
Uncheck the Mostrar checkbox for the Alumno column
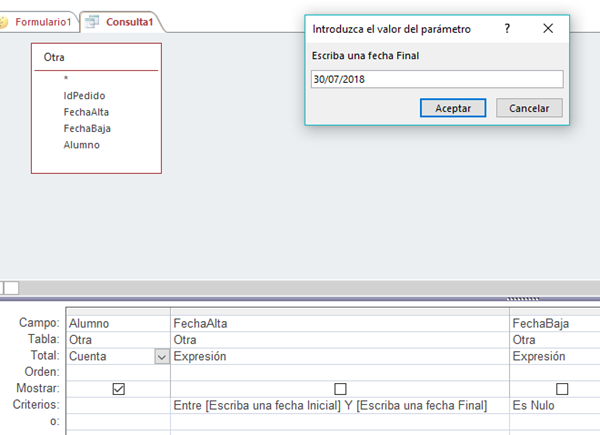119,389
